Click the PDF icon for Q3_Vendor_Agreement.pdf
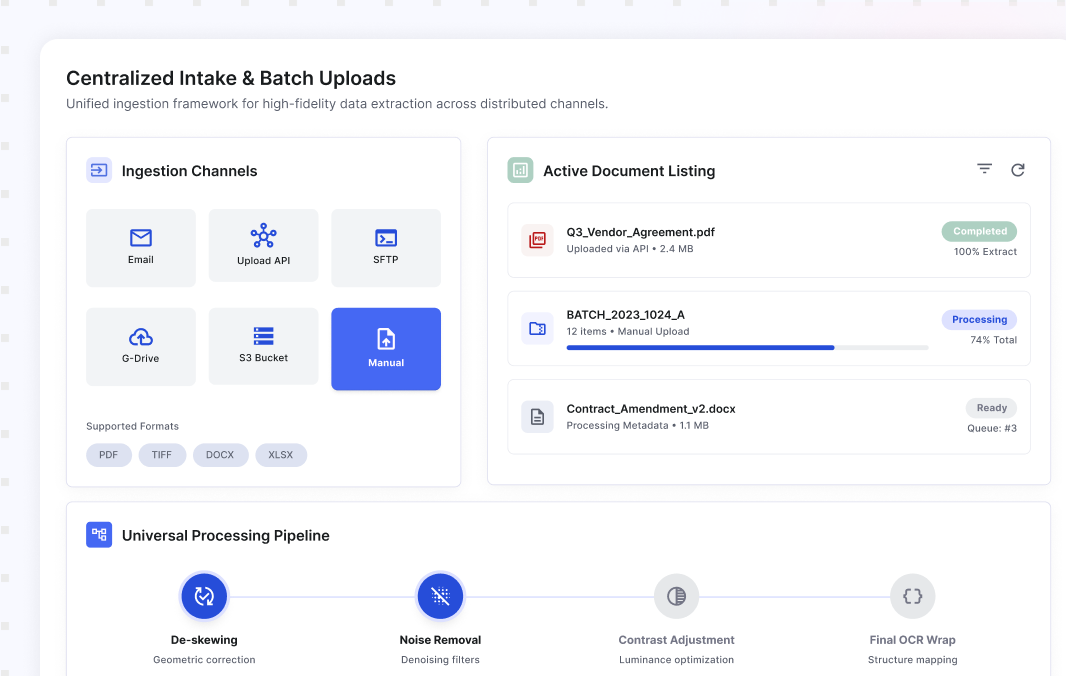Screen dimensions: 1066x676 [537, 240]
